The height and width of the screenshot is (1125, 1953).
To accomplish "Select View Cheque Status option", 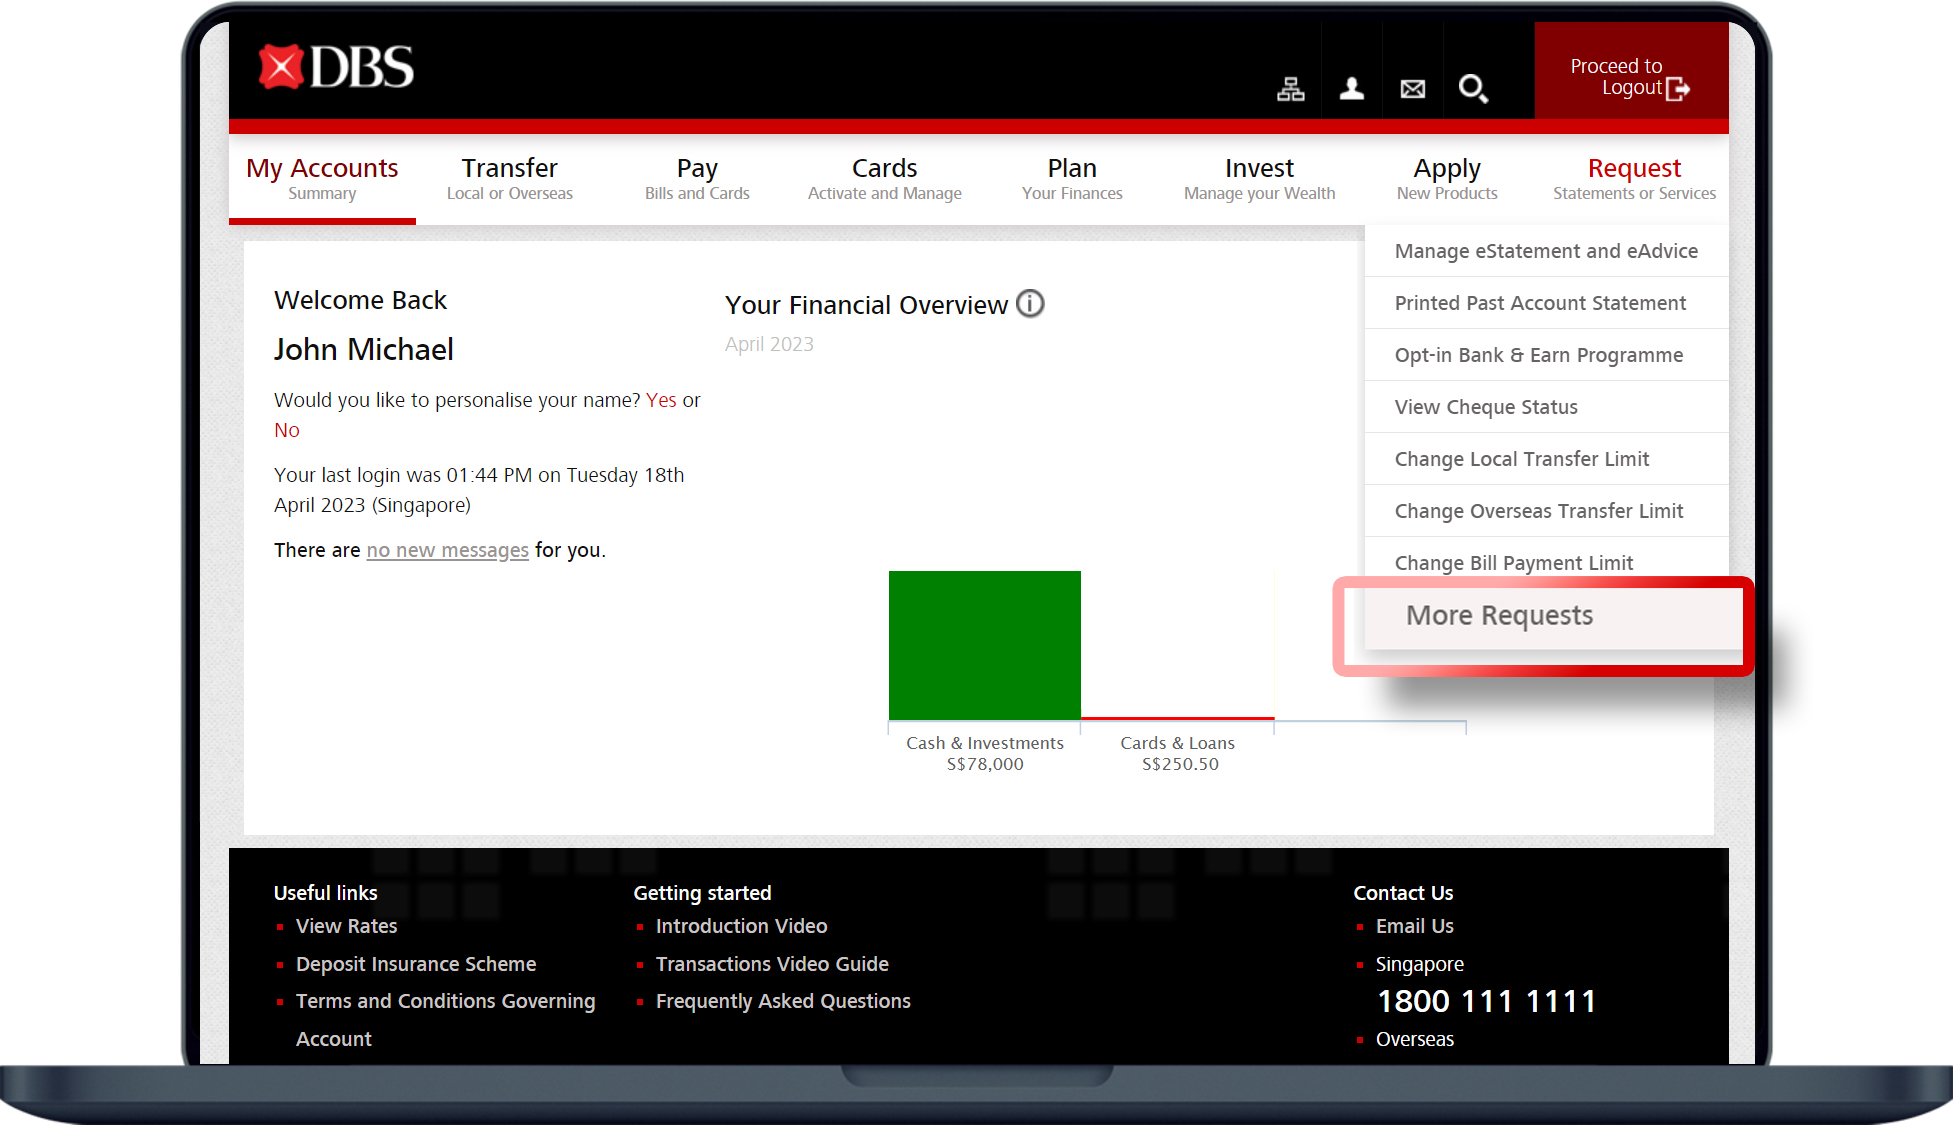I will (x=1486, y=407).
